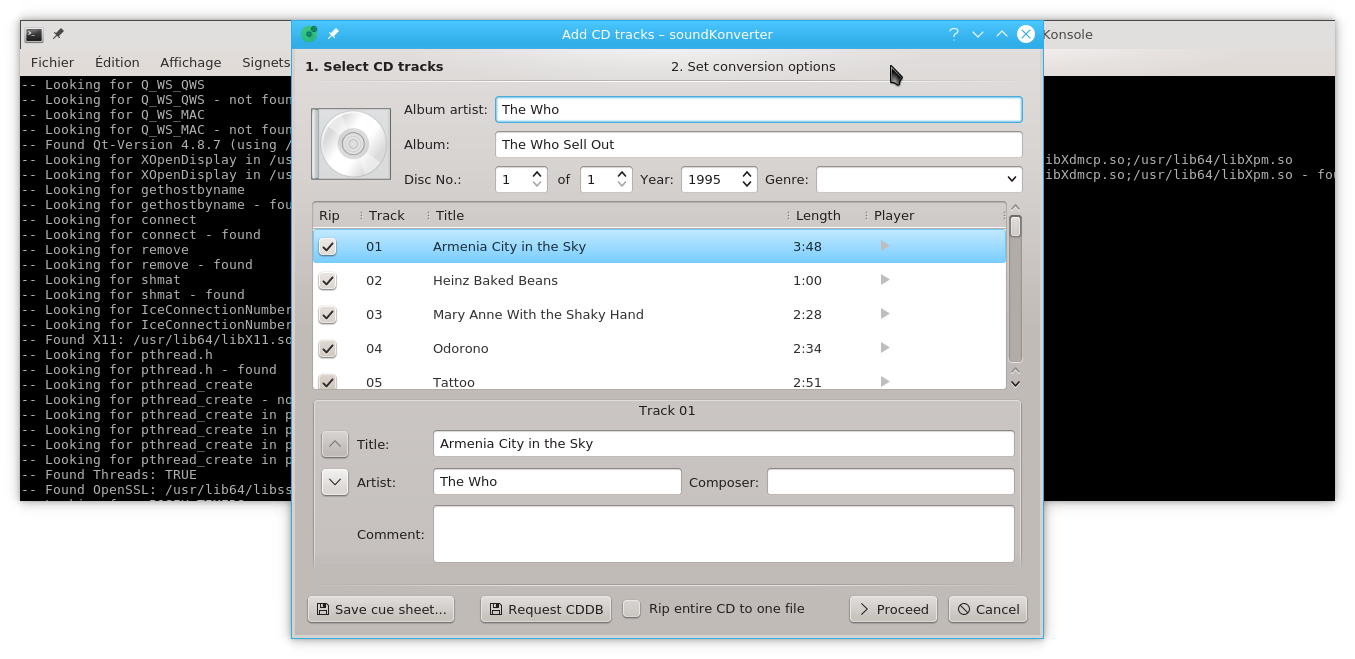Go to previous track with up arrow button
The image size is (1355, 659).
335,444
